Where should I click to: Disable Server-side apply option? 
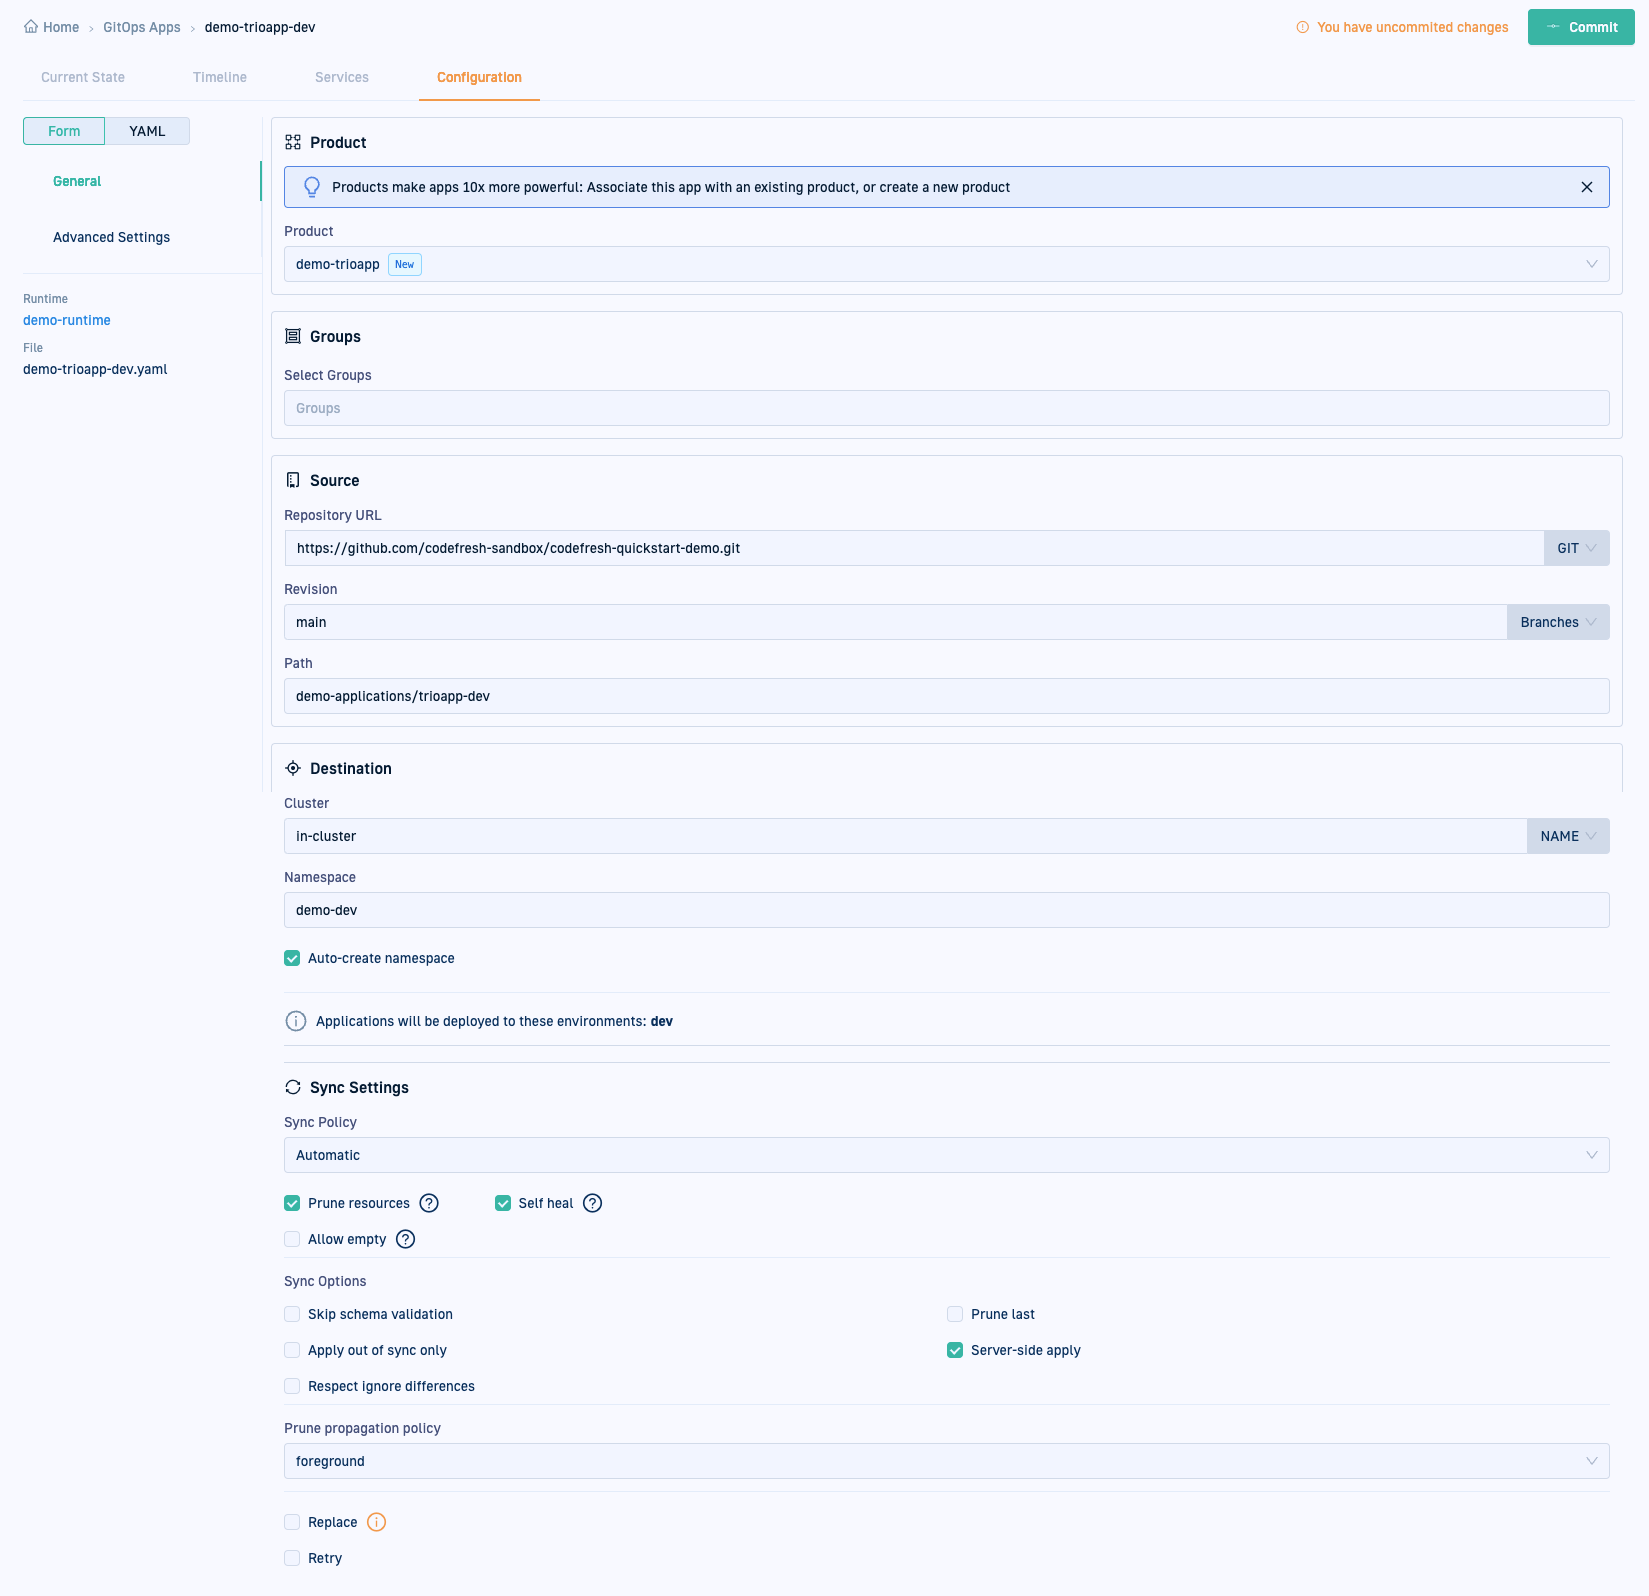(955, 1350)
